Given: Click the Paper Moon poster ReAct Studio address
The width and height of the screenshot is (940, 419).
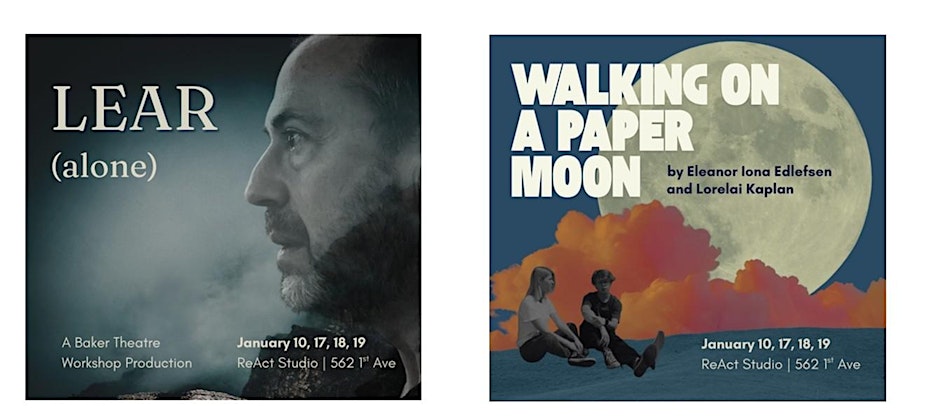Looking at the screenshot, I should point(781,364).
